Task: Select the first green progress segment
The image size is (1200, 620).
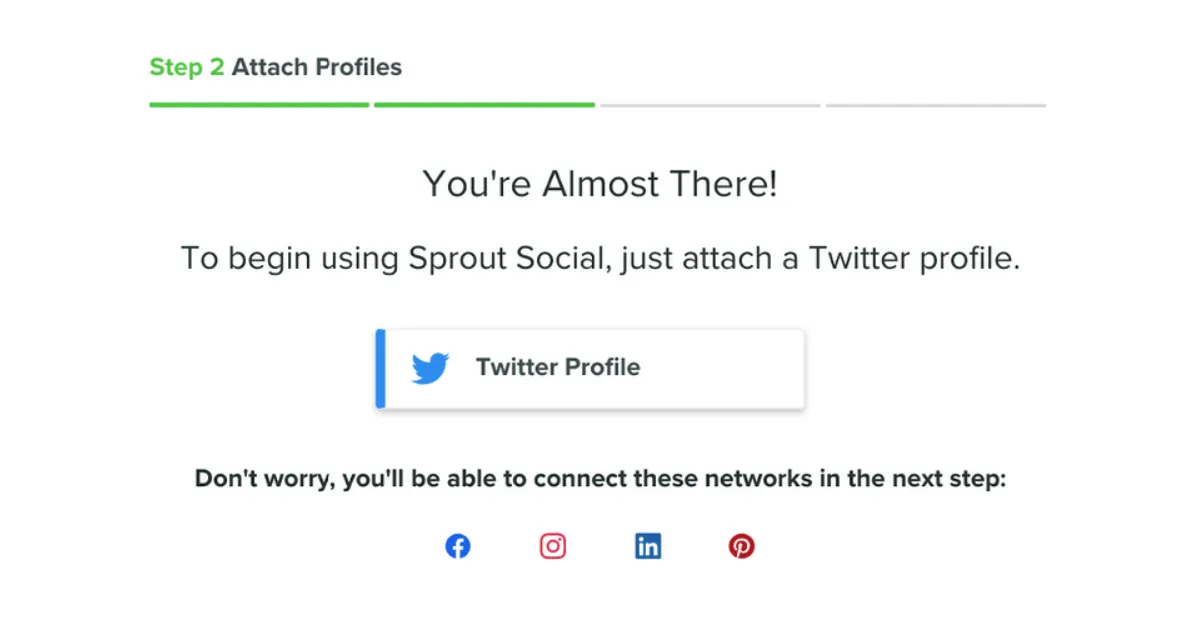Action: pyautogui.click(x=259, y=104)
